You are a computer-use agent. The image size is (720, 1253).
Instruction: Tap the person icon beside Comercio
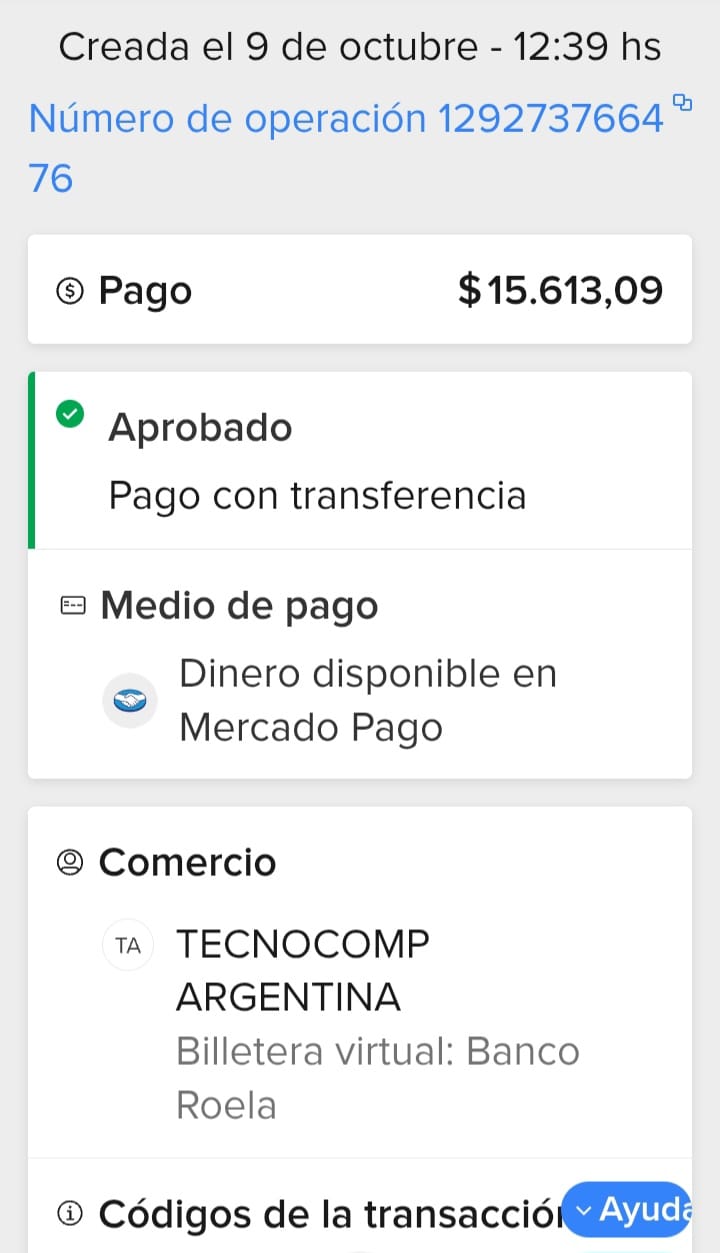click(70, 862)
